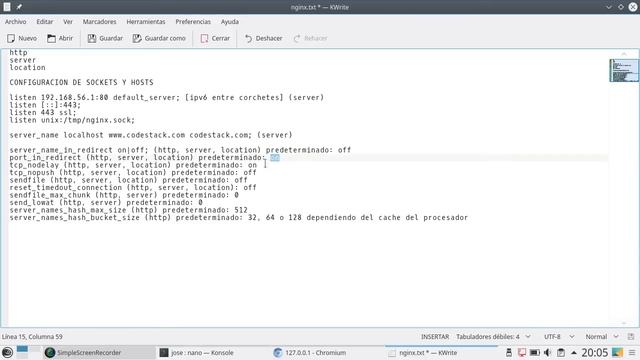Click line 'listen unix:/tmp/nginx.sock;'
The image size is (640, 360).
pos(72,120)
